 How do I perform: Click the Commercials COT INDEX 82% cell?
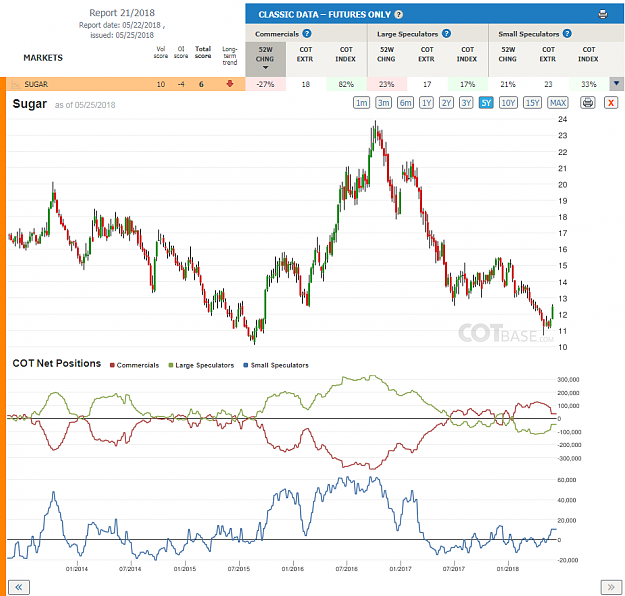click(346, 84)
